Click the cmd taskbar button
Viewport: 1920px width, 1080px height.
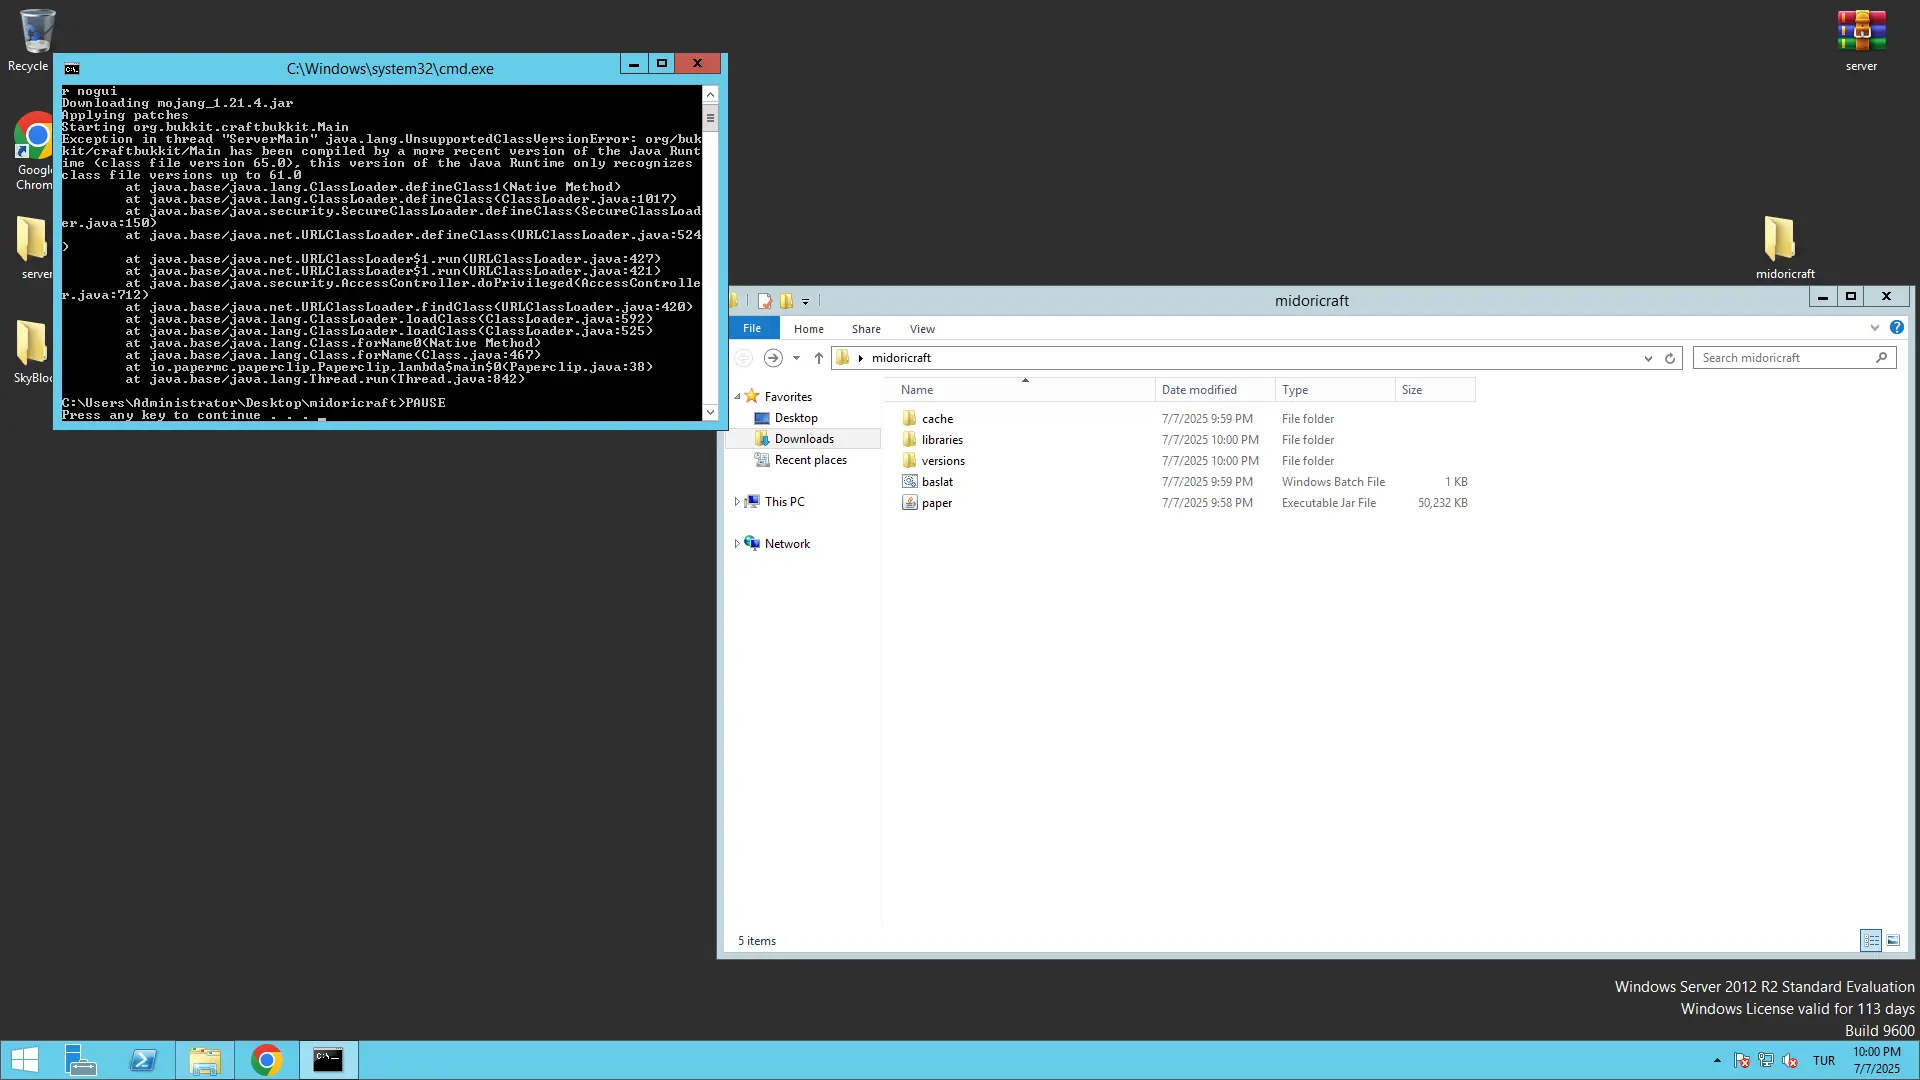pos(328,1060)
